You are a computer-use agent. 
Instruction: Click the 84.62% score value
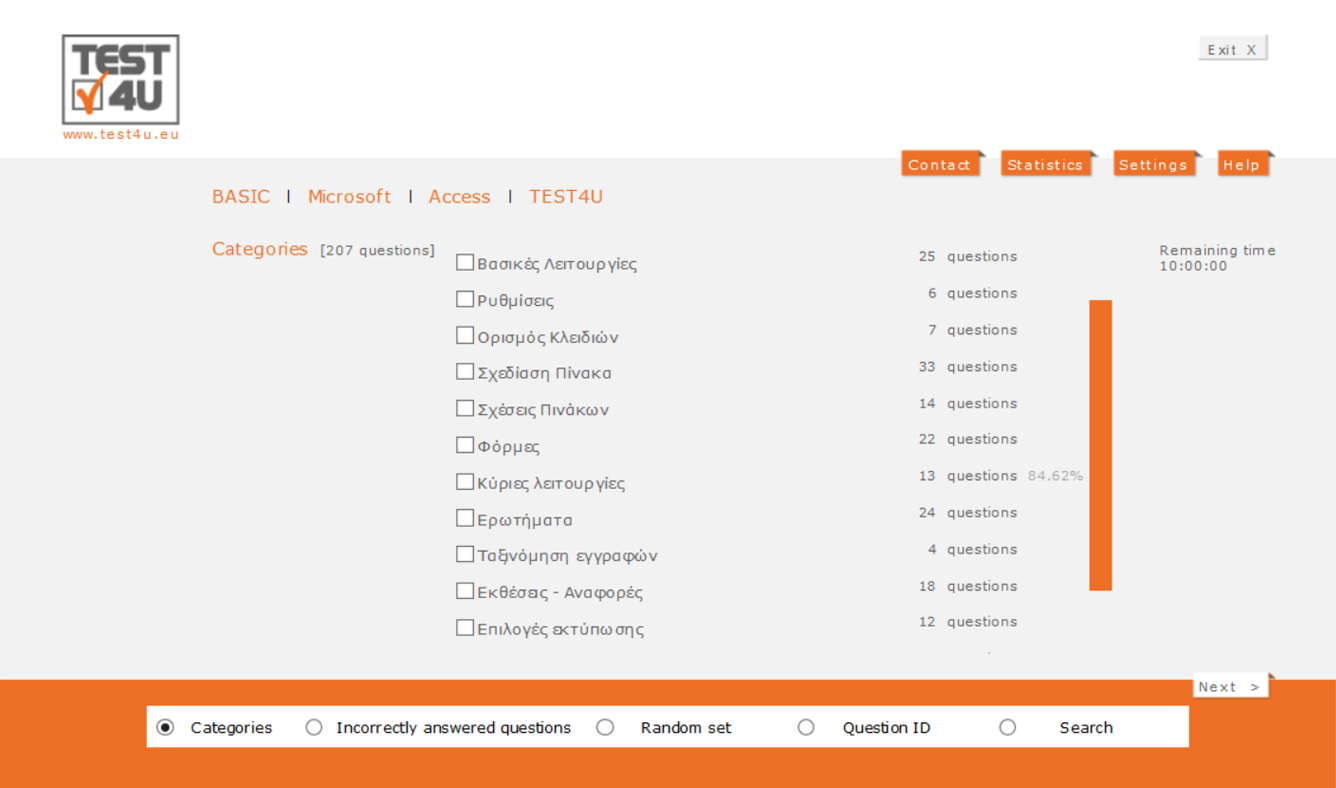1055,476
